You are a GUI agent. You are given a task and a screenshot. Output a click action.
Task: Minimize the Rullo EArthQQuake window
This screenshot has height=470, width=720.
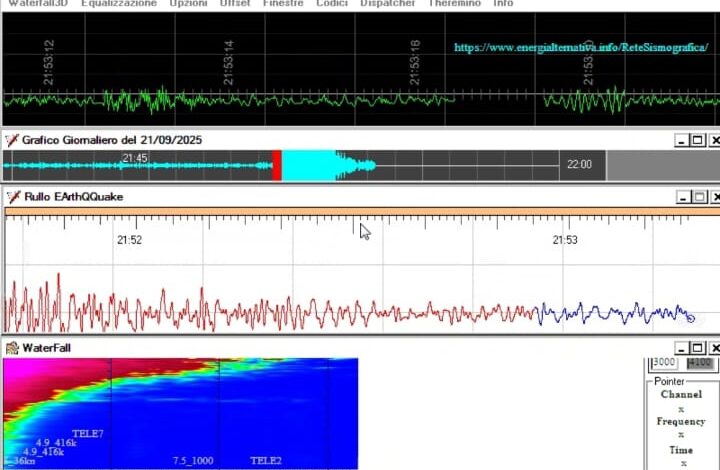pos(681,197)
